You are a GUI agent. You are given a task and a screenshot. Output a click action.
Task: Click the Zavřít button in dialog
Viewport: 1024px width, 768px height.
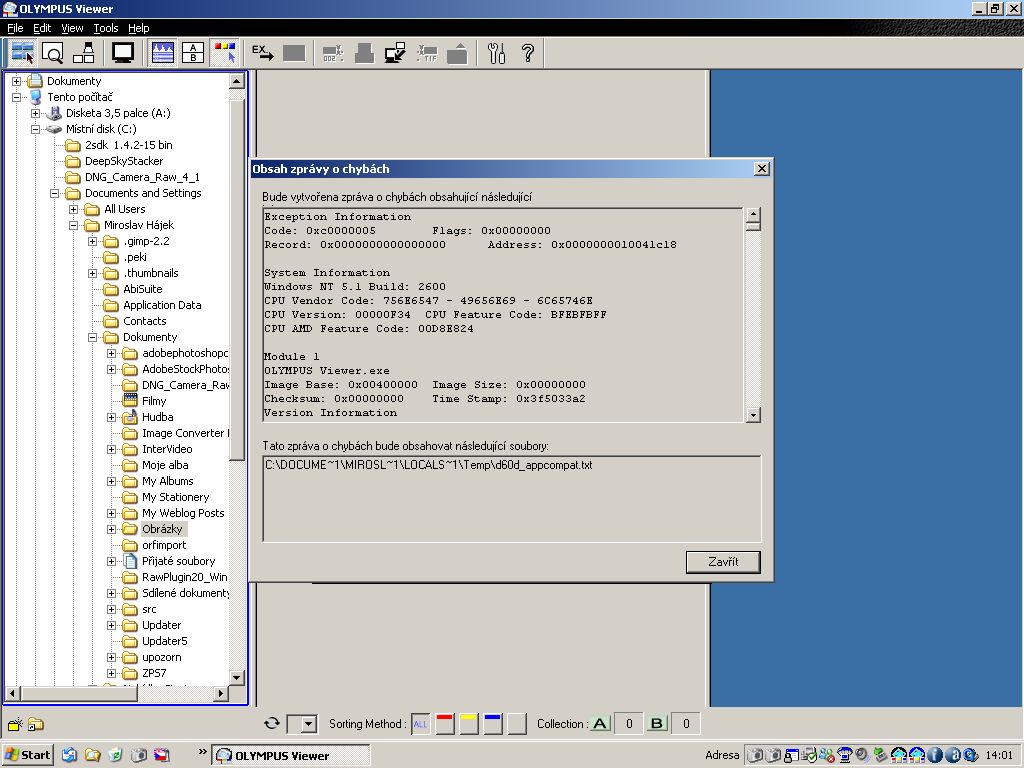click(723, 562)
